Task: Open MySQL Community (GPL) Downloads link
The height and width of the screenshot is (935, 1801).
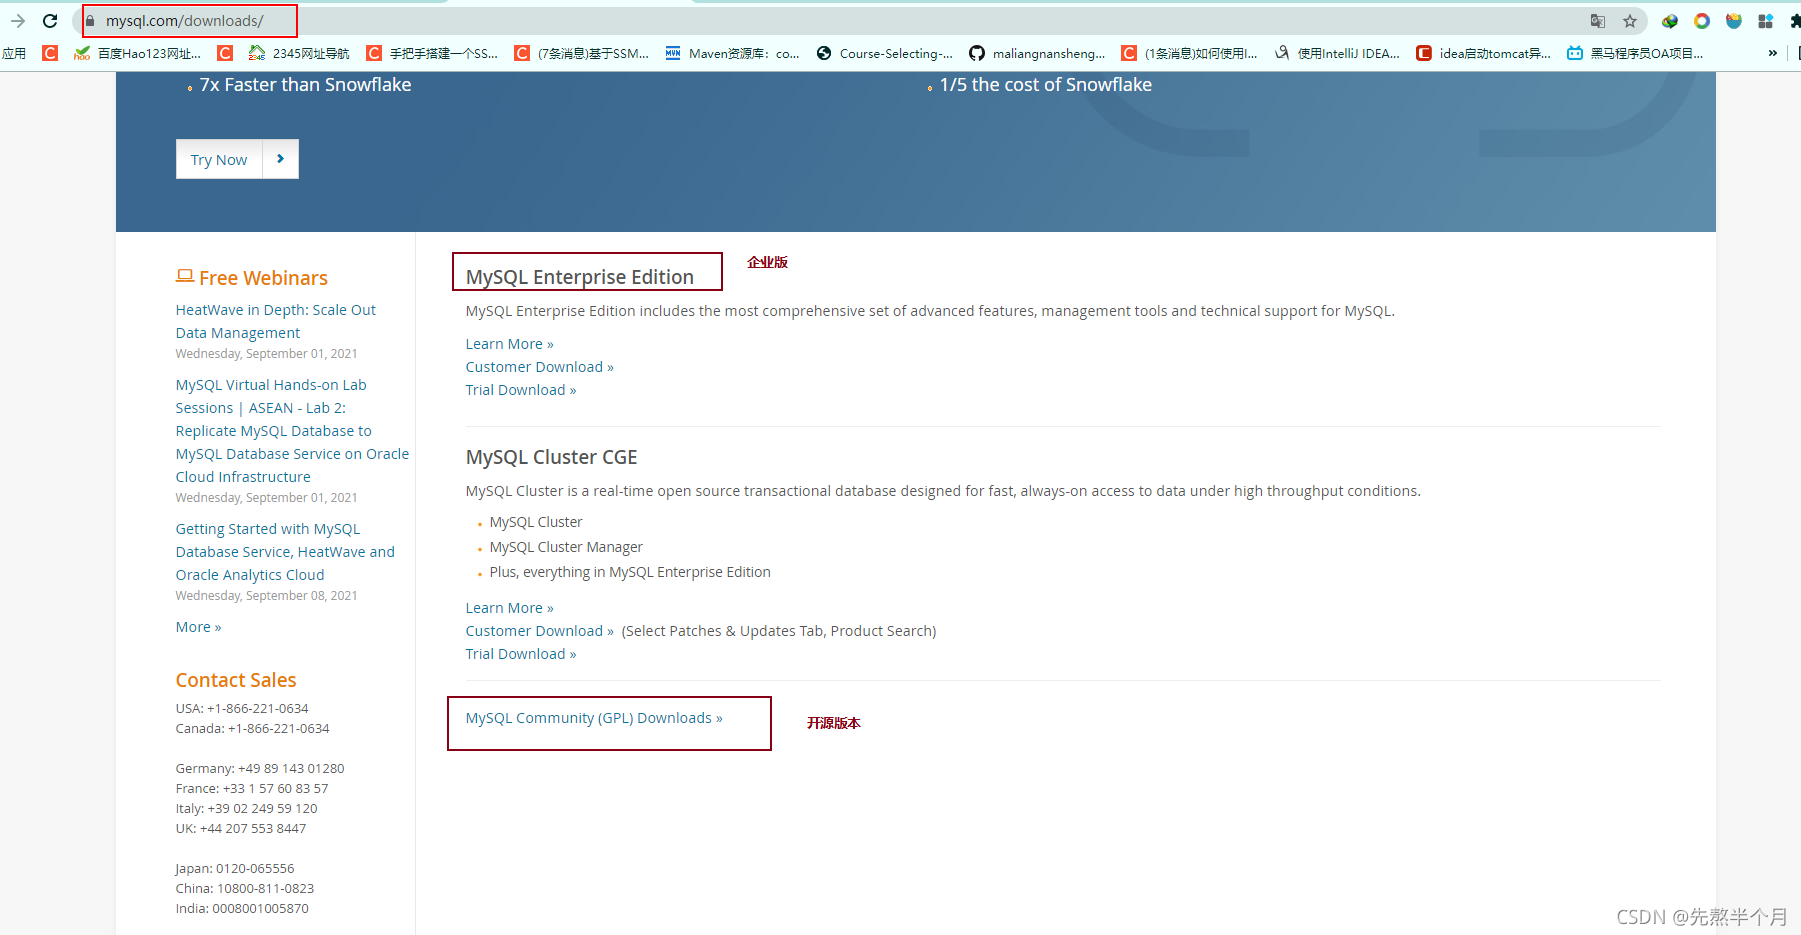Action: pos(594,718)
